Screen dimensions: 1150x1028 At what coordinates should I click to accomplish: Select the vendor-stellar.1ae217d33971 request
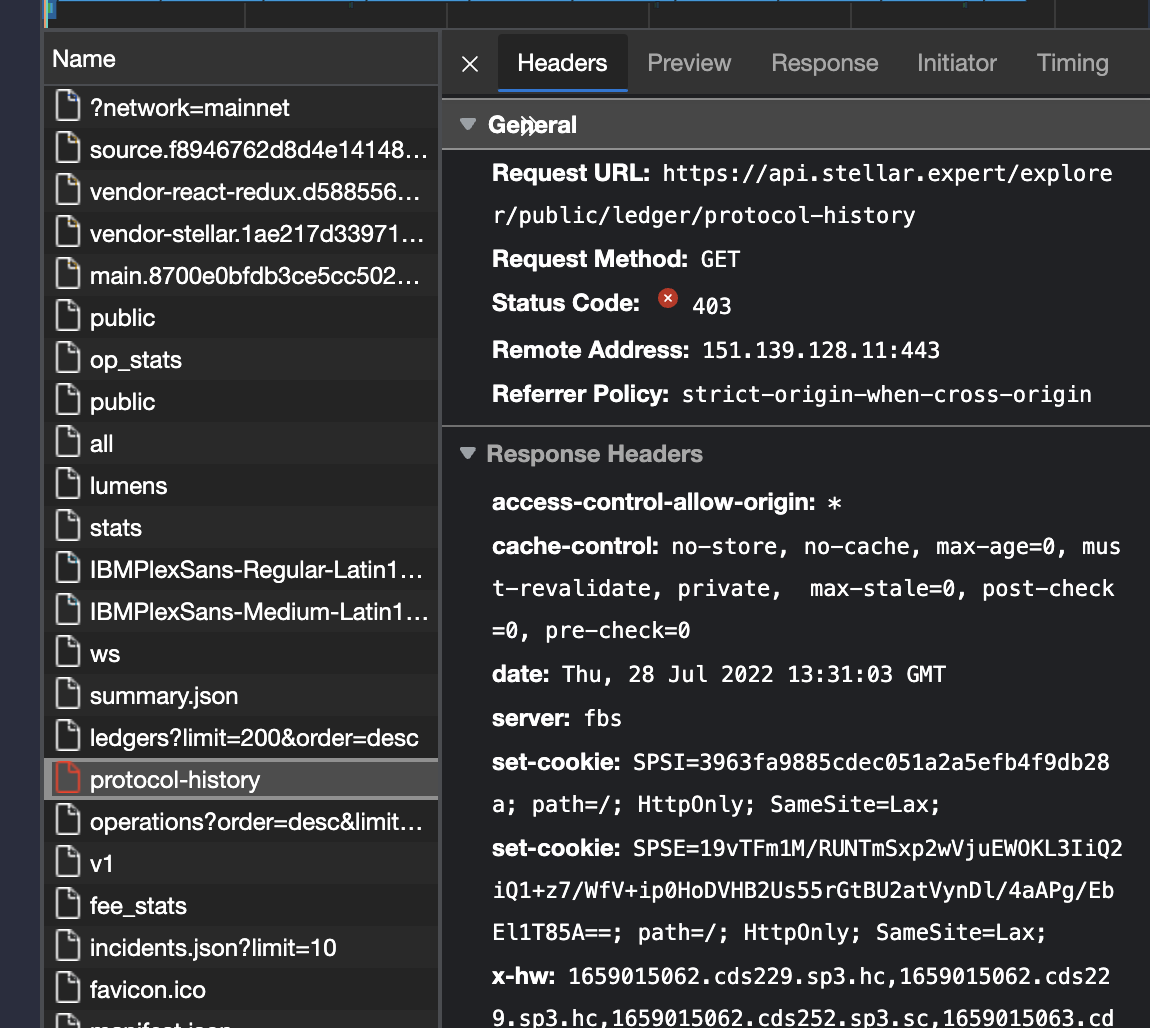[x=241, y=234]
